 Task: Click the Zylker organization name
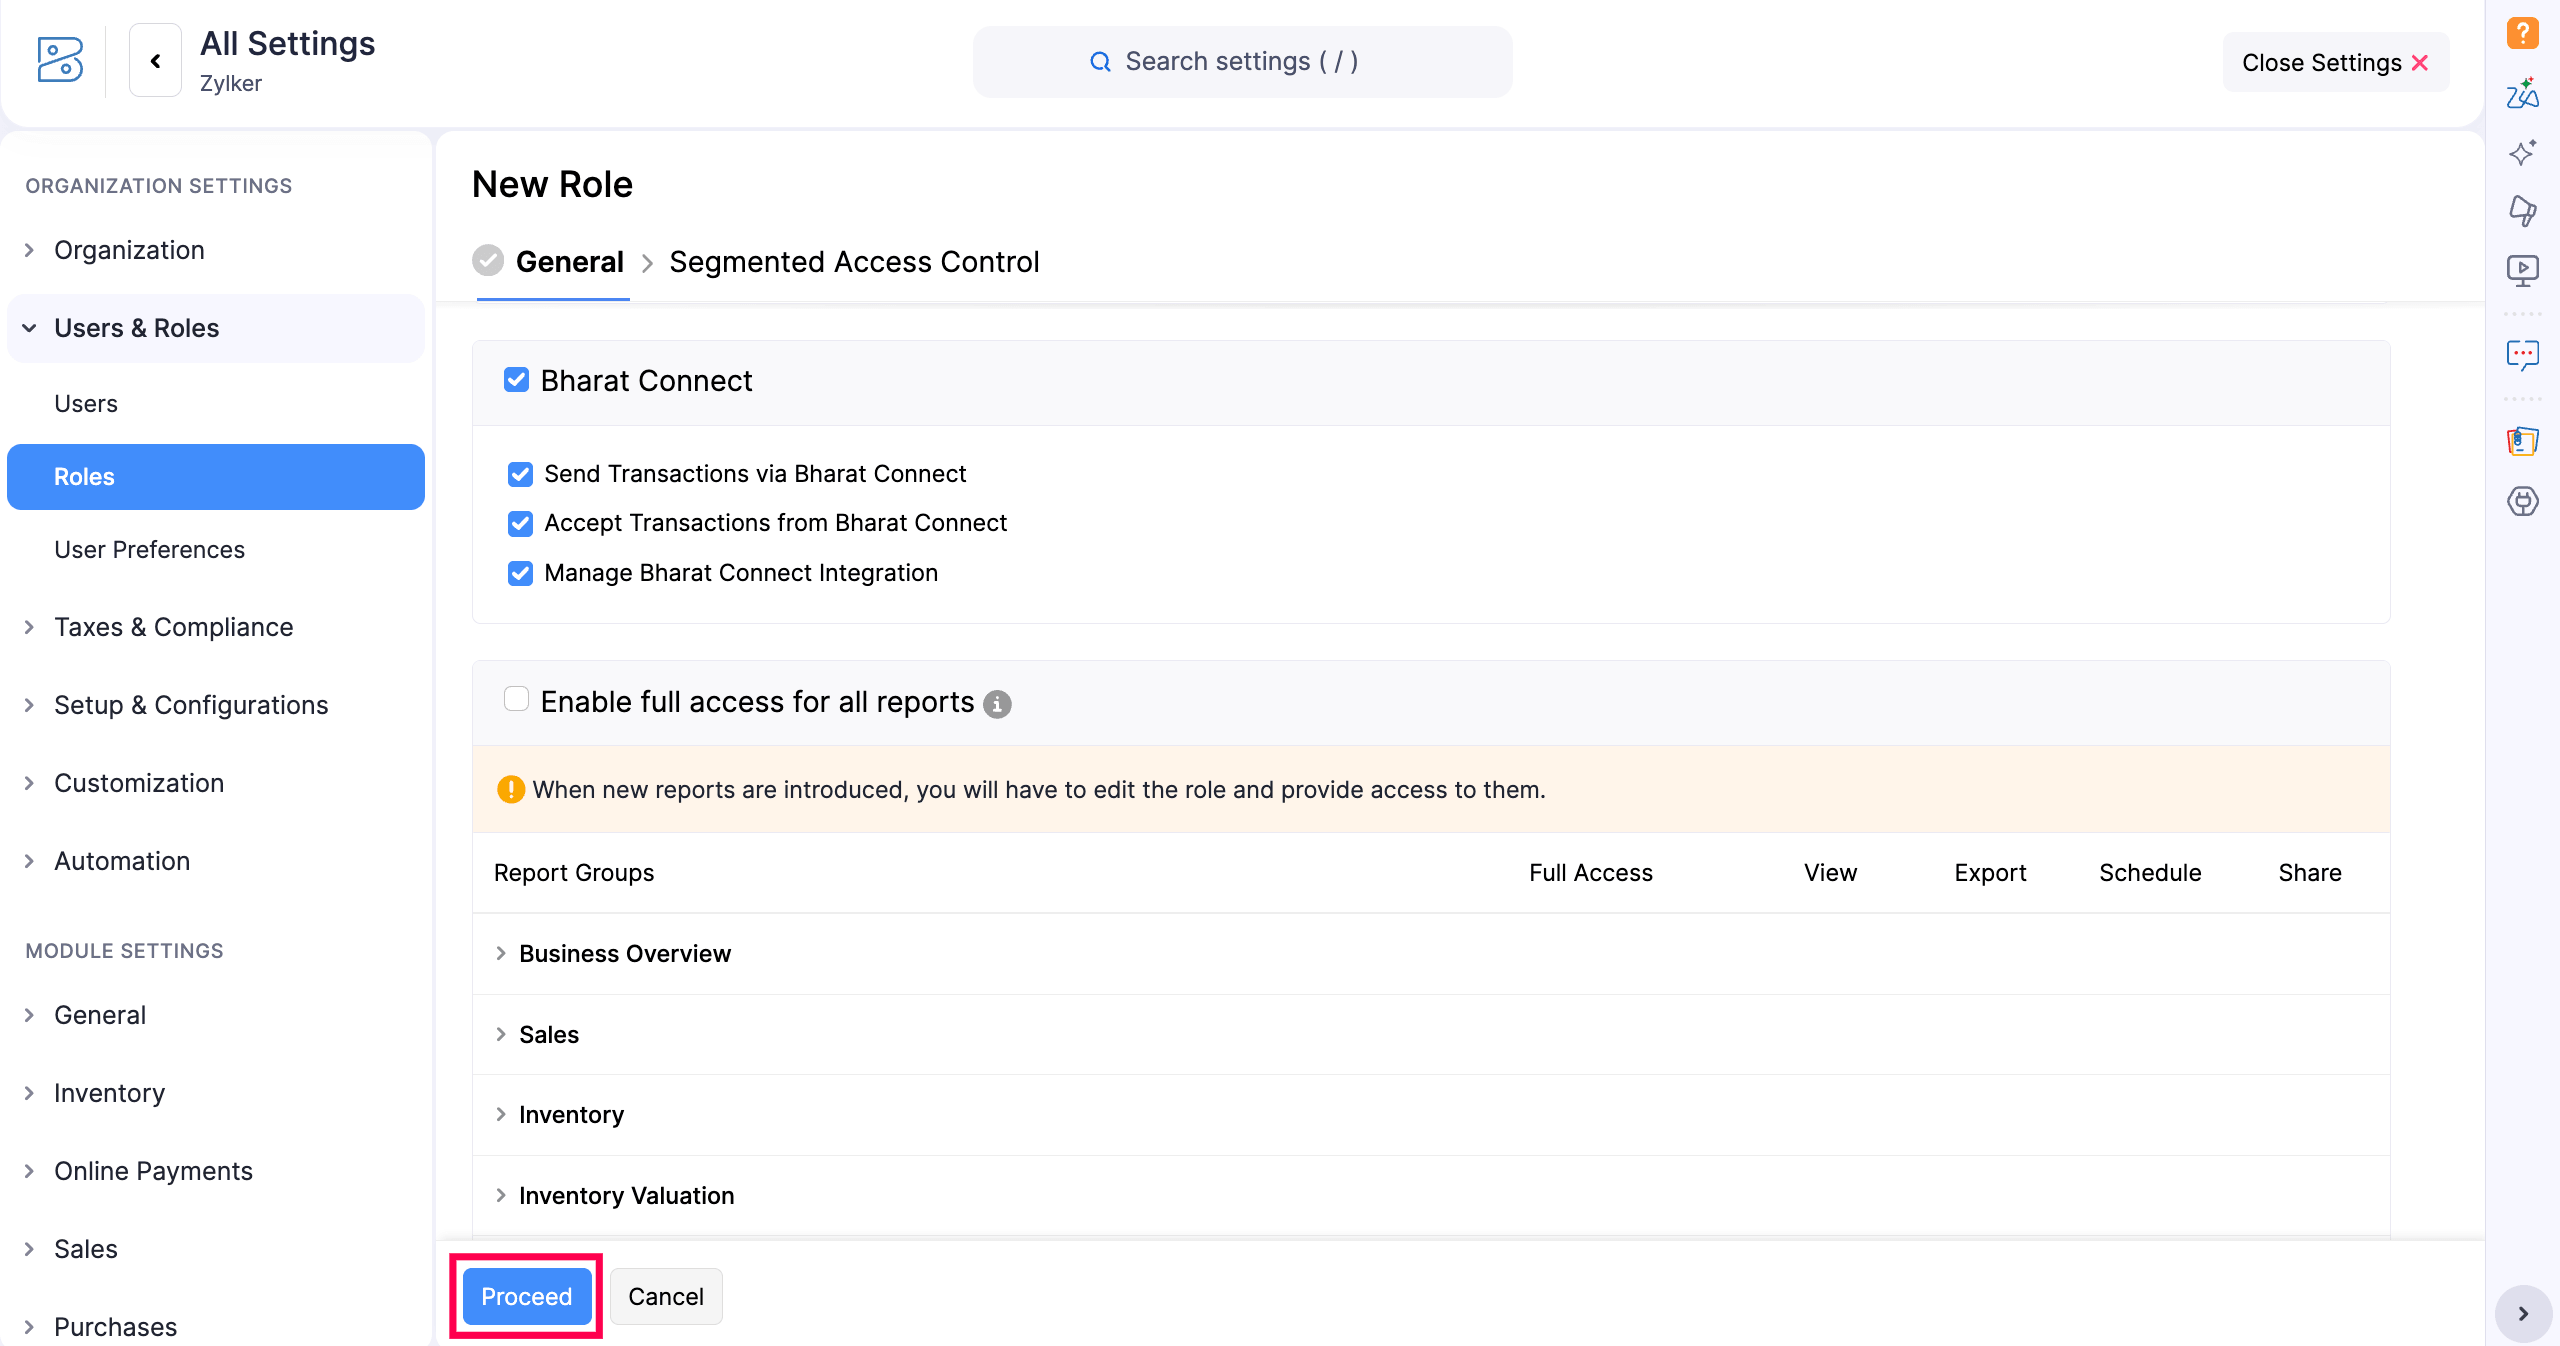point(231,84)
